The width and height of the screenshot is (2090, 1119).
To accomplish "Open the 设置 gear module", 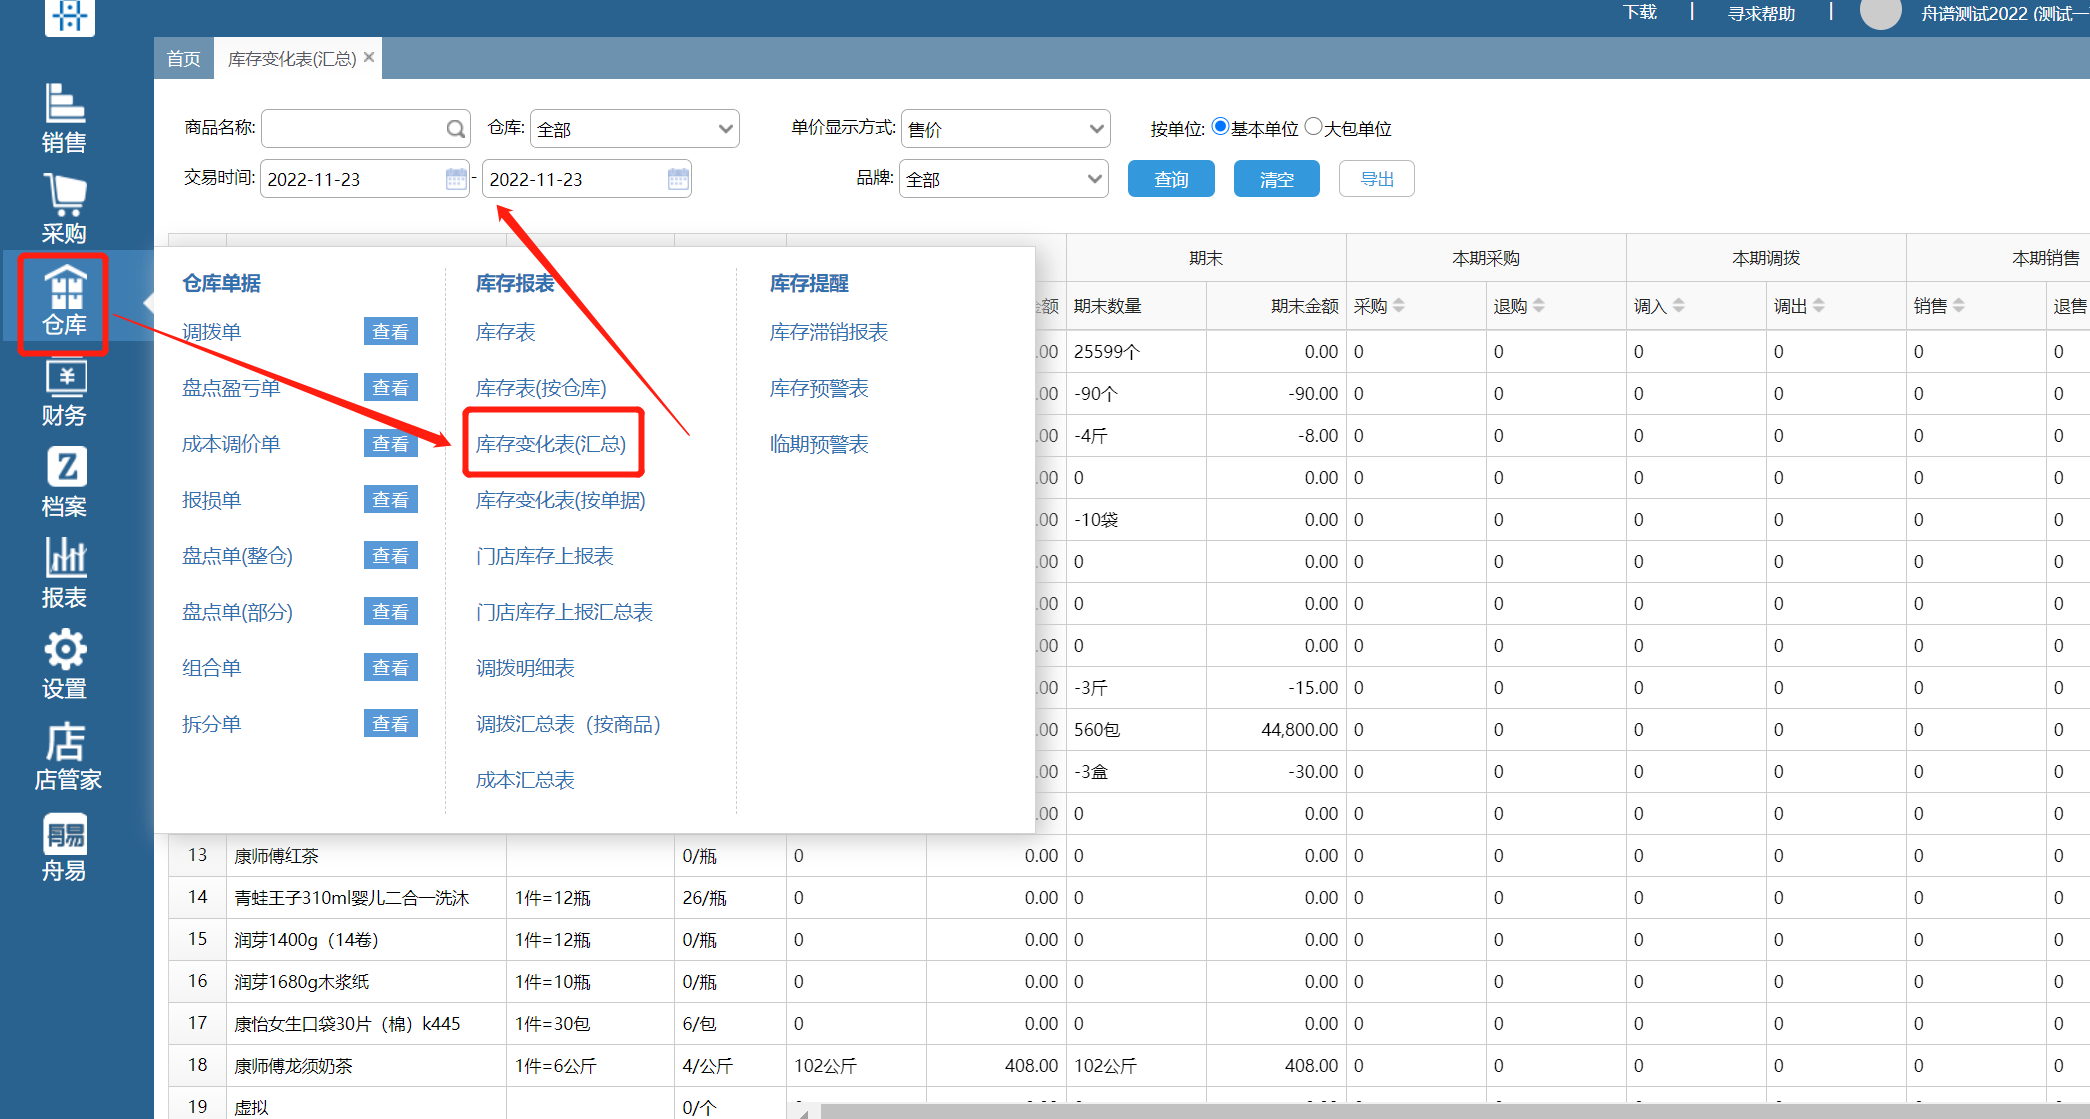I will 64,665.
